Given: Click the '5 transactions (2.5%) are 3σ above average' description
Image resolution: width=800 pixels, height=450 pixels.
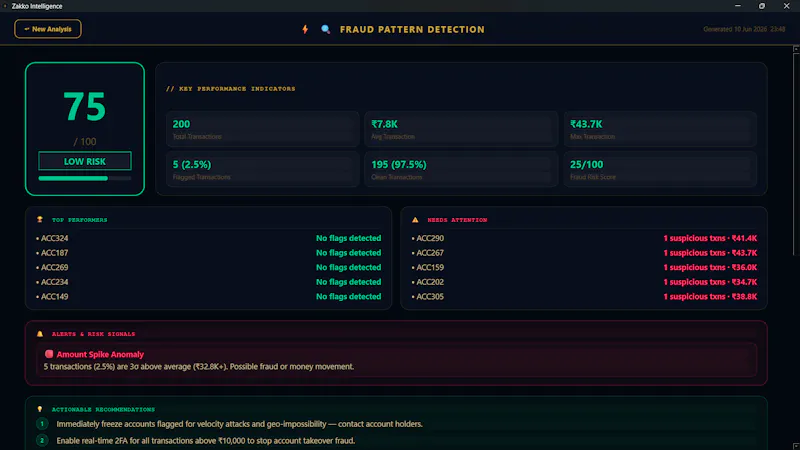Looking at the screenshot, I should (198, 367).
